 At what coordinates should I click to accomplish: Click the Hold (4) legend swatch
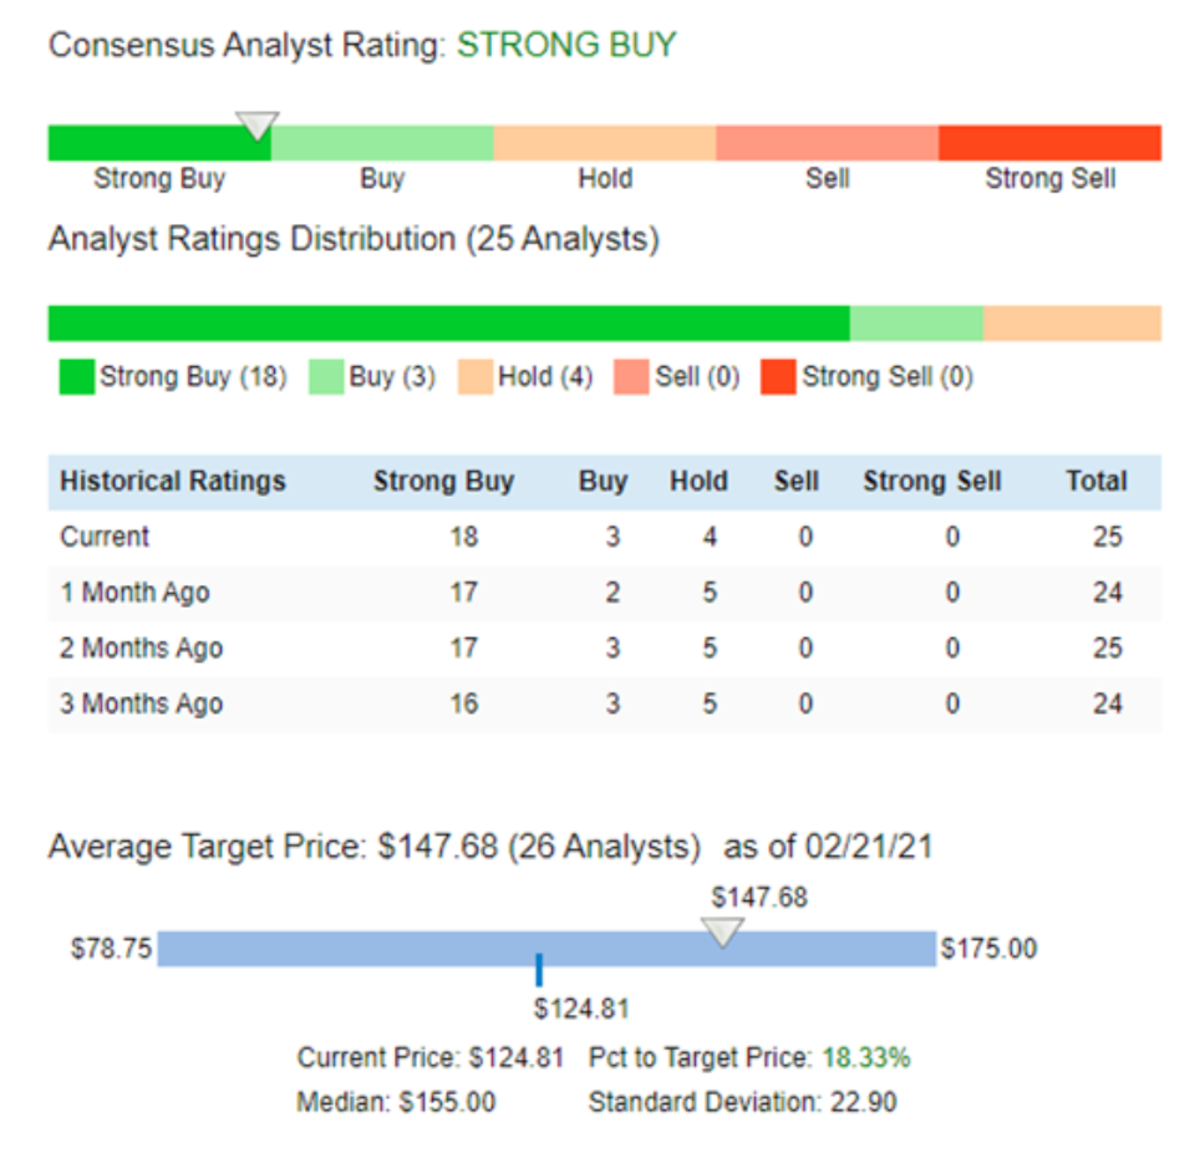tap(475, 377)
